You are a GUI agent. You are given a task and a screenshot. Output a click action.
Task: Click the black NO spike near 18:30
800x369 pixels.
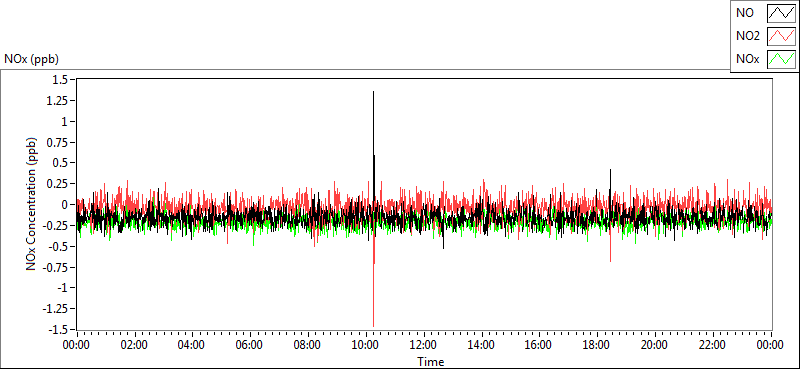(610, 170)
